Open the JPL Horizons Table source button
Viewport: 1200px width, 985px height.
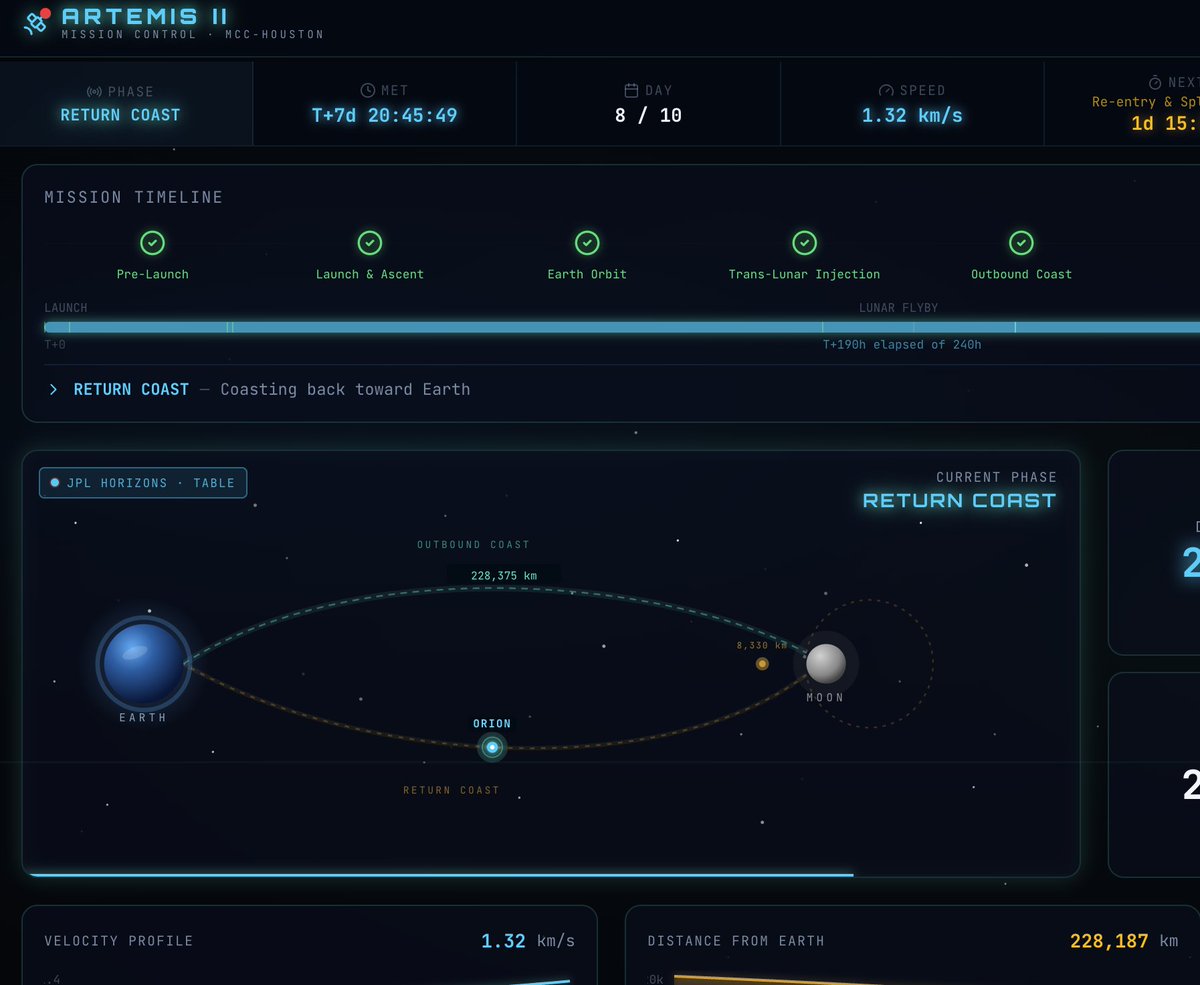click(143, 483)
